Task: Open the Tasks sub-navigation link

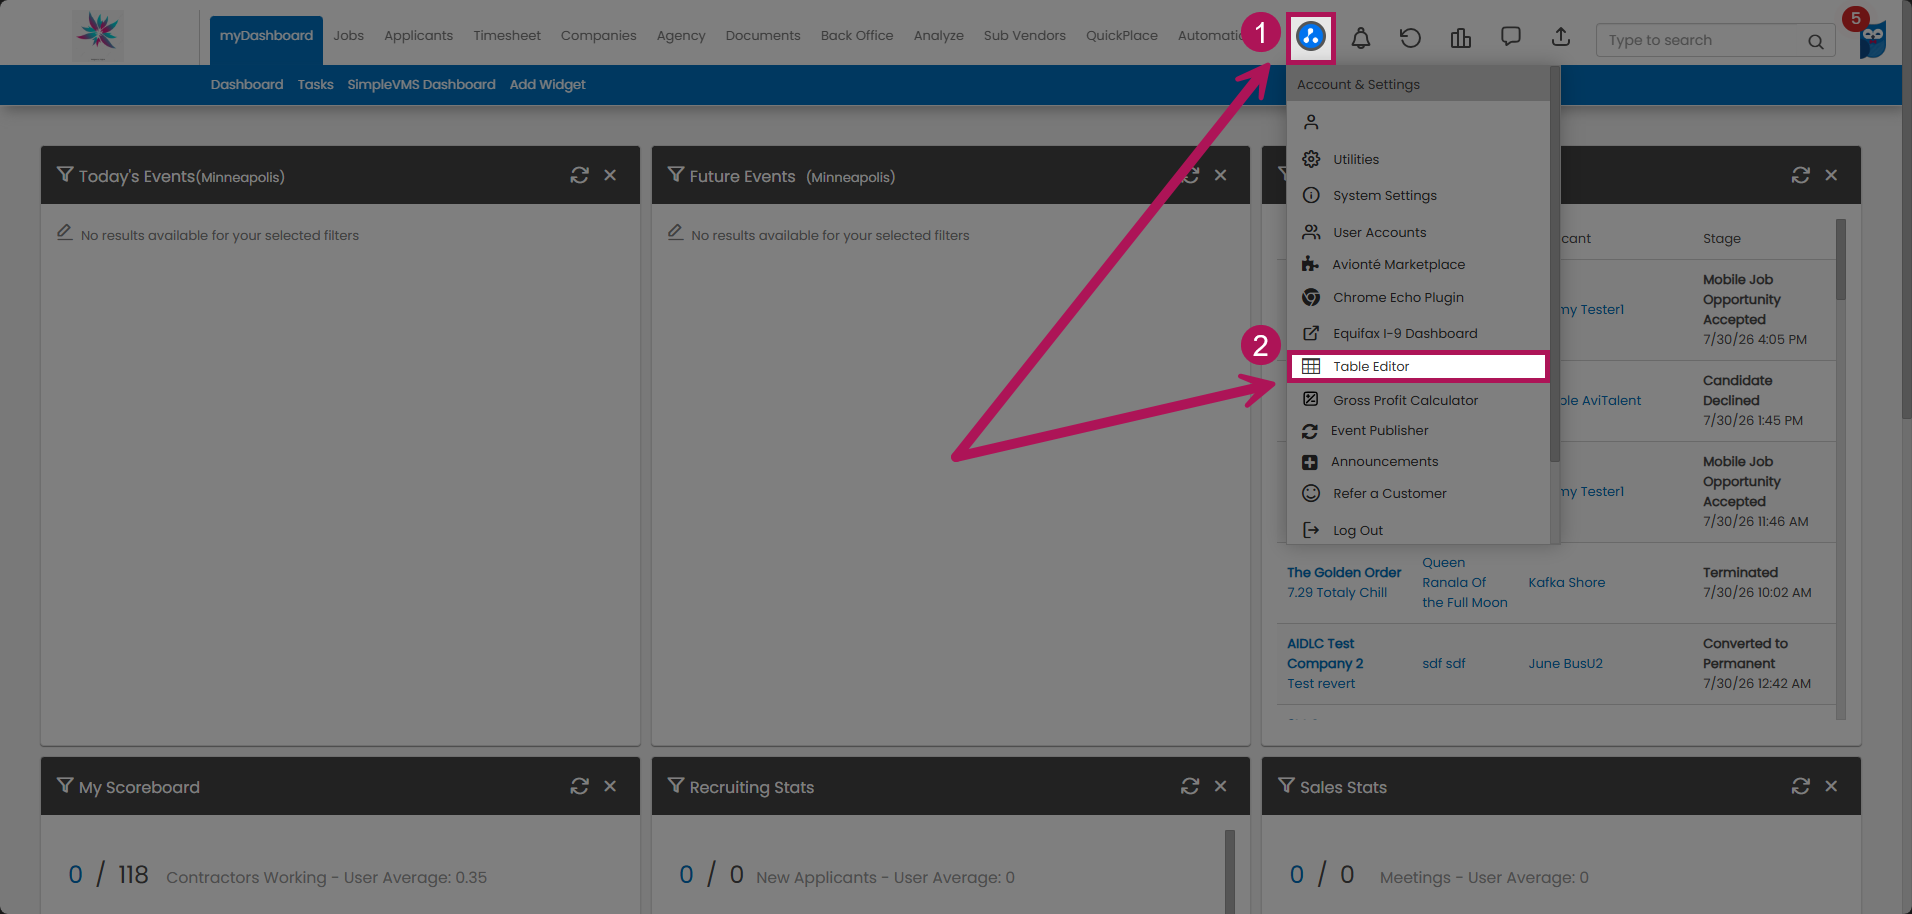Action: click(315, 84)
